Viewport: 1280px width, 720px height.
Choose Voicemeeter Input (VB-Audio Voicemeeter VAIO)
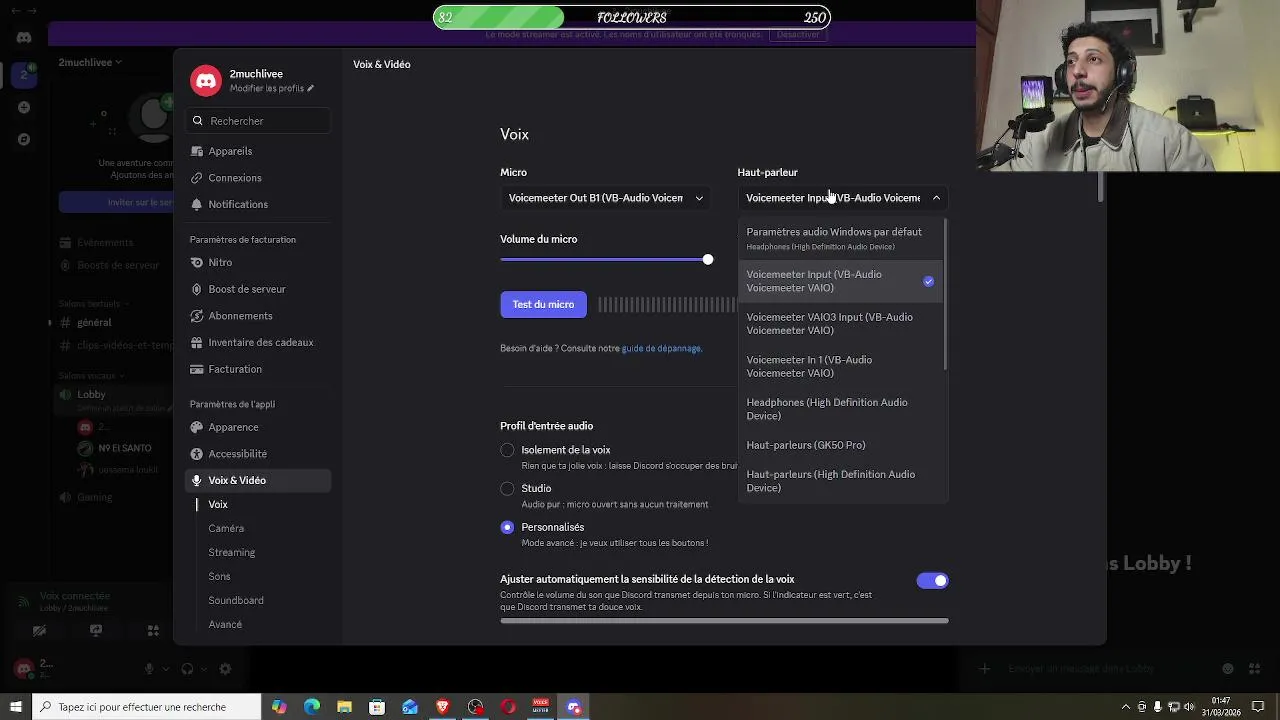(840, 281)
